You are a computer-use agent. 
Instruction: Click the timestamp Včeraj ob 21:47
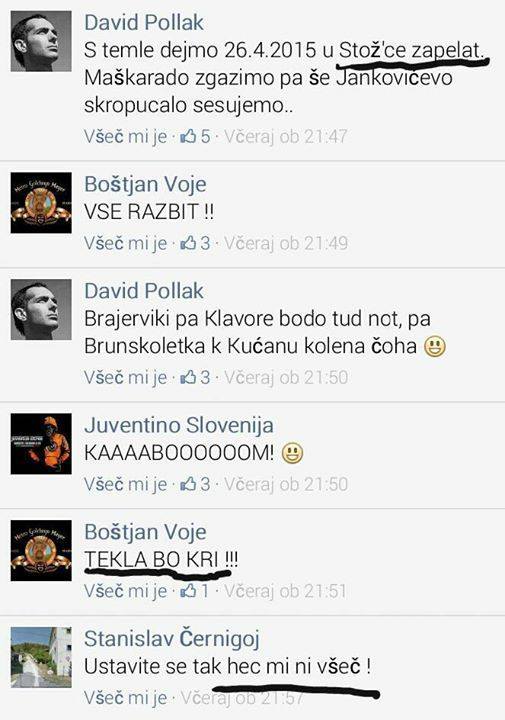285,136
